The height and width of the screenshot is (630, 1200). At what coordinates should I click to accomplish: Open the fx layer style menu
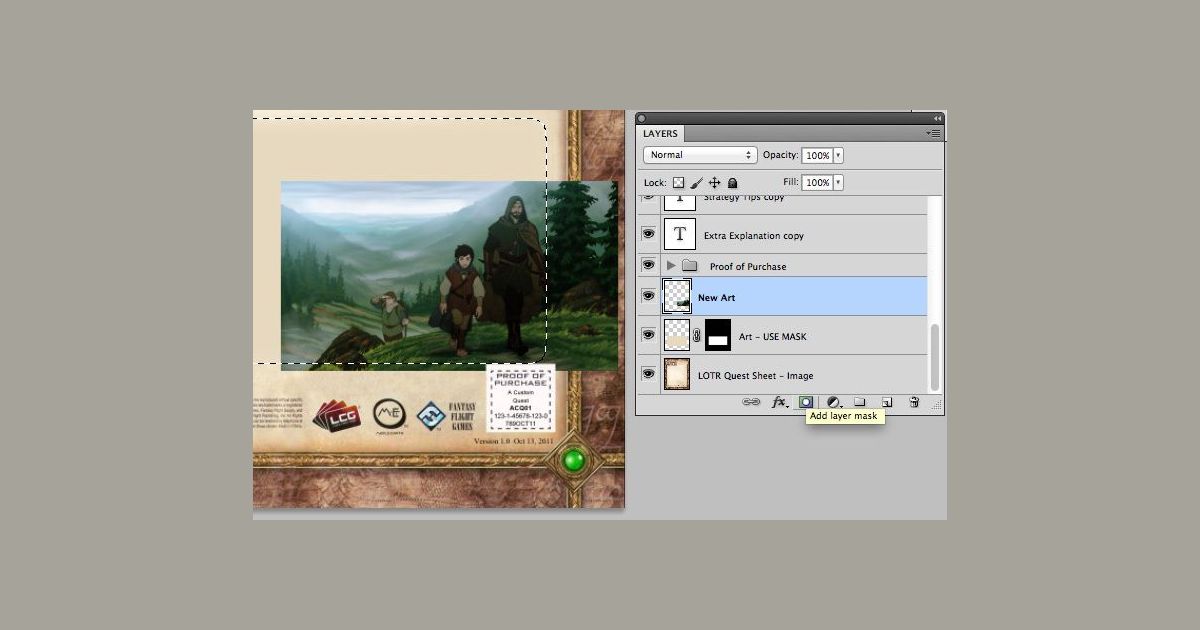pyautogui.click(x=779, y=402)
